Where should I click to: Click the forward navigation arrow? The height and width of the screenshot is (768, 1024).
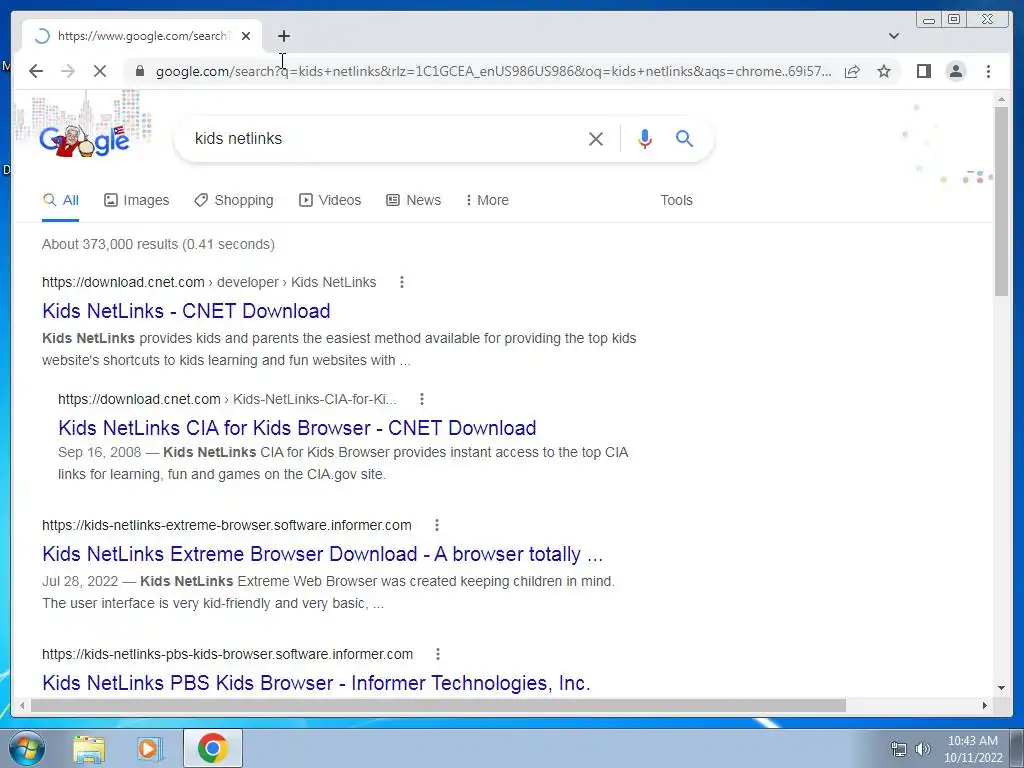pos(68,71)
